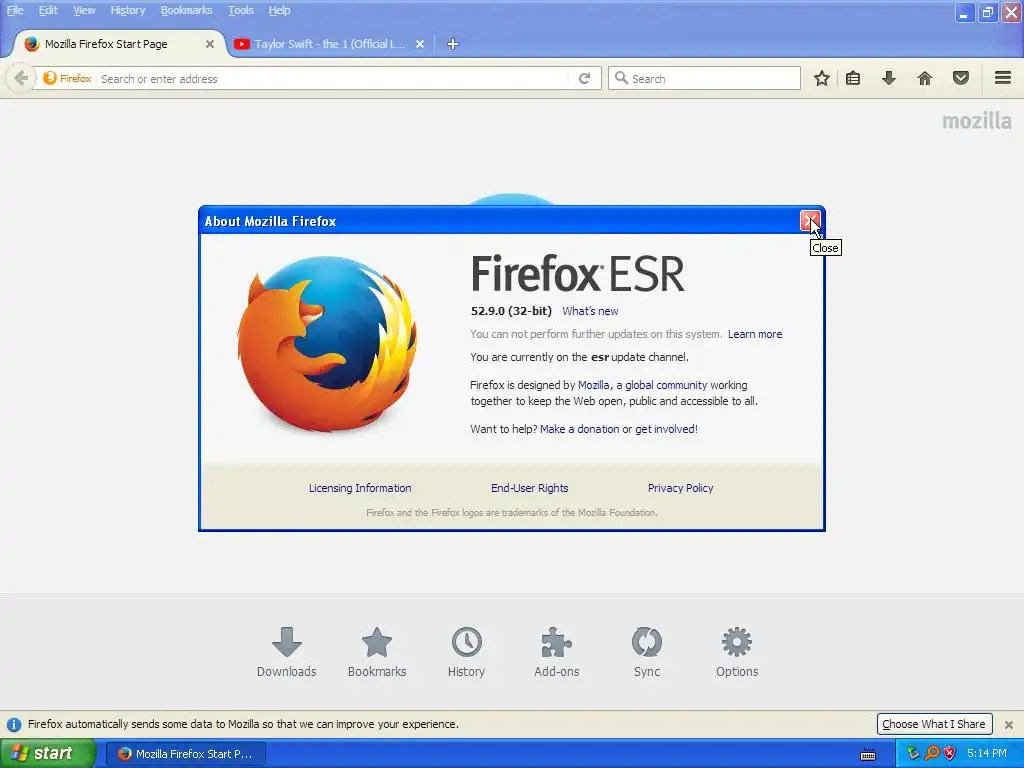1024x768 pixels.
Task: Switch to the Taylor Swift YouTube tab
Action: click(330, 44)
